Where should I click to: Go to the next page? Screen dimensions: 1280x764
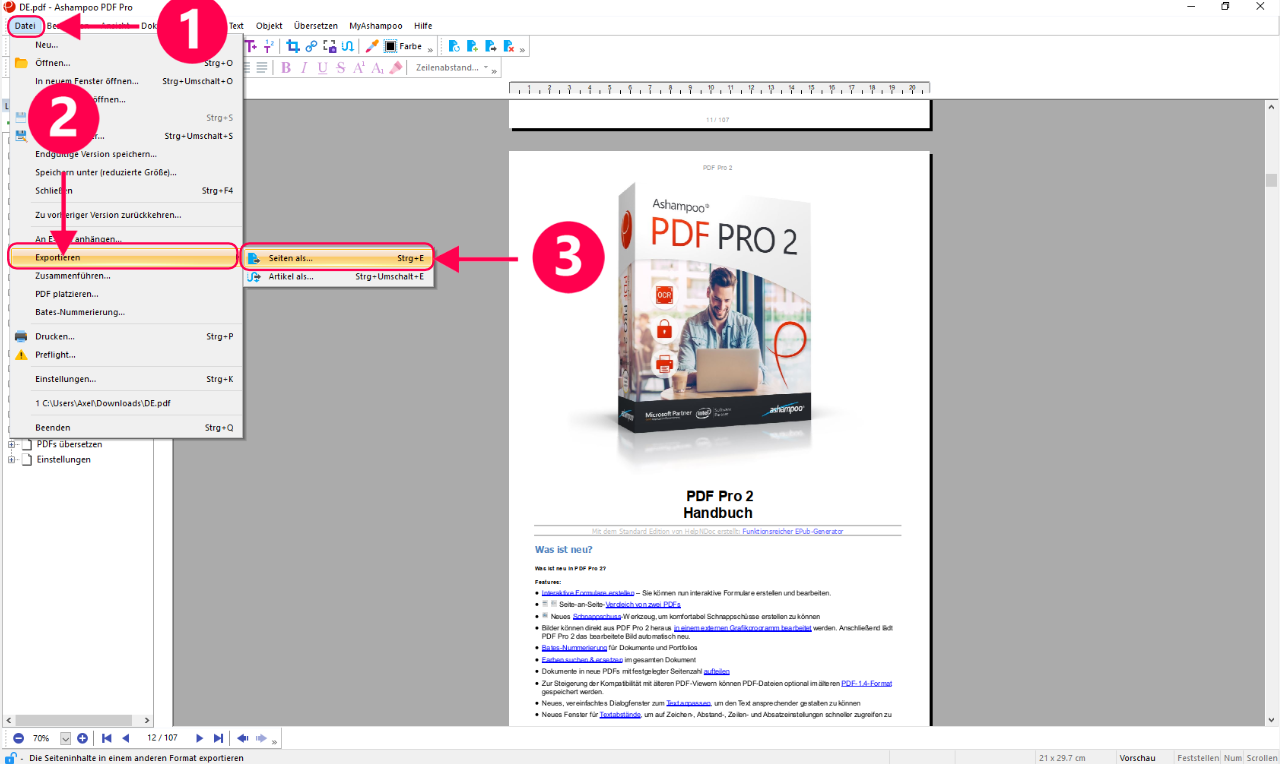[199, 738]
